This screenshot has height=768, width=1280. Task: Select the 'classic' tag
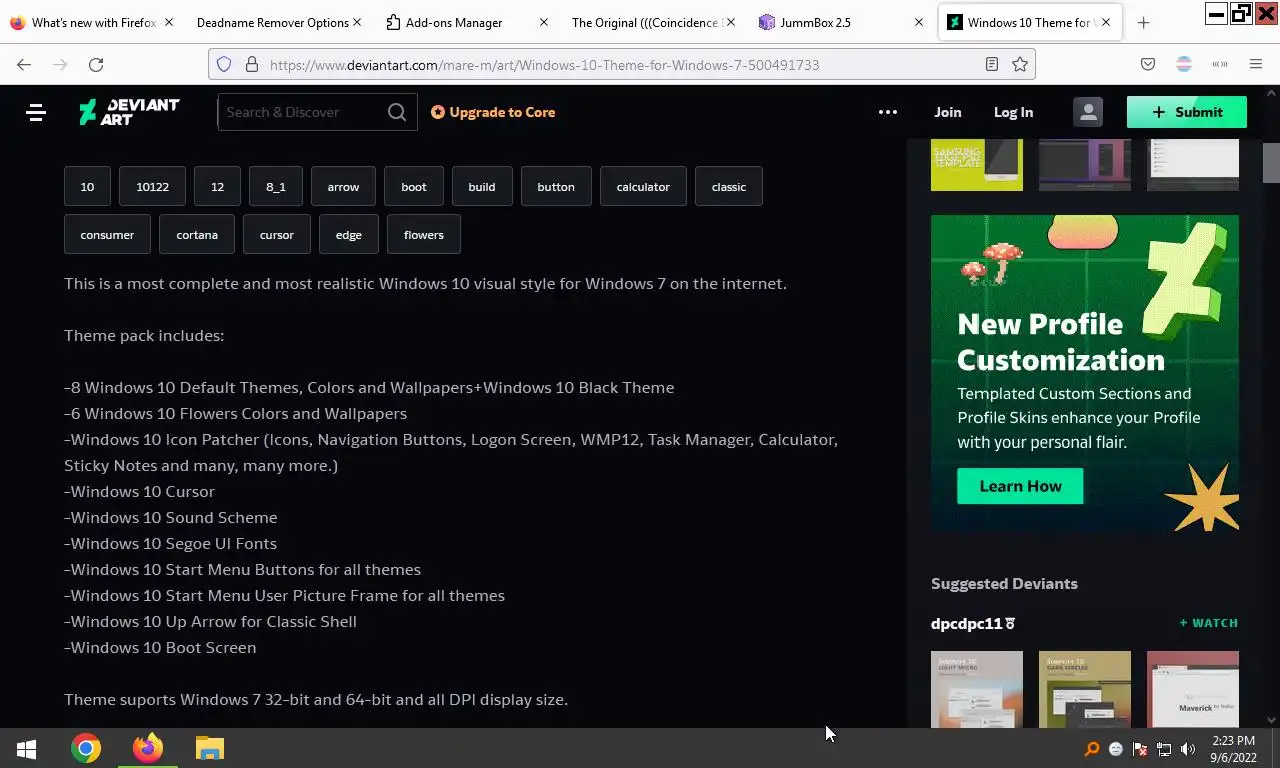click(729, 187)
